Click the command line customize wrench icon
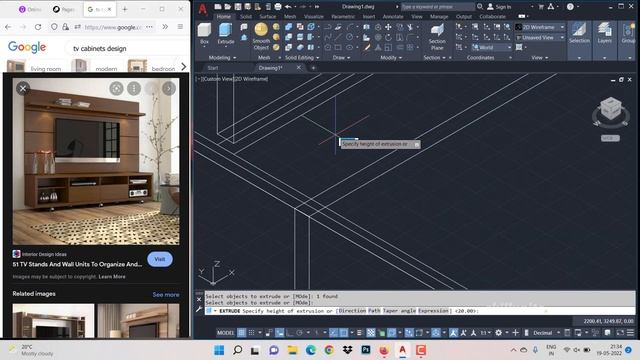The width and height of the screenshot is (640, 360). 199,310
